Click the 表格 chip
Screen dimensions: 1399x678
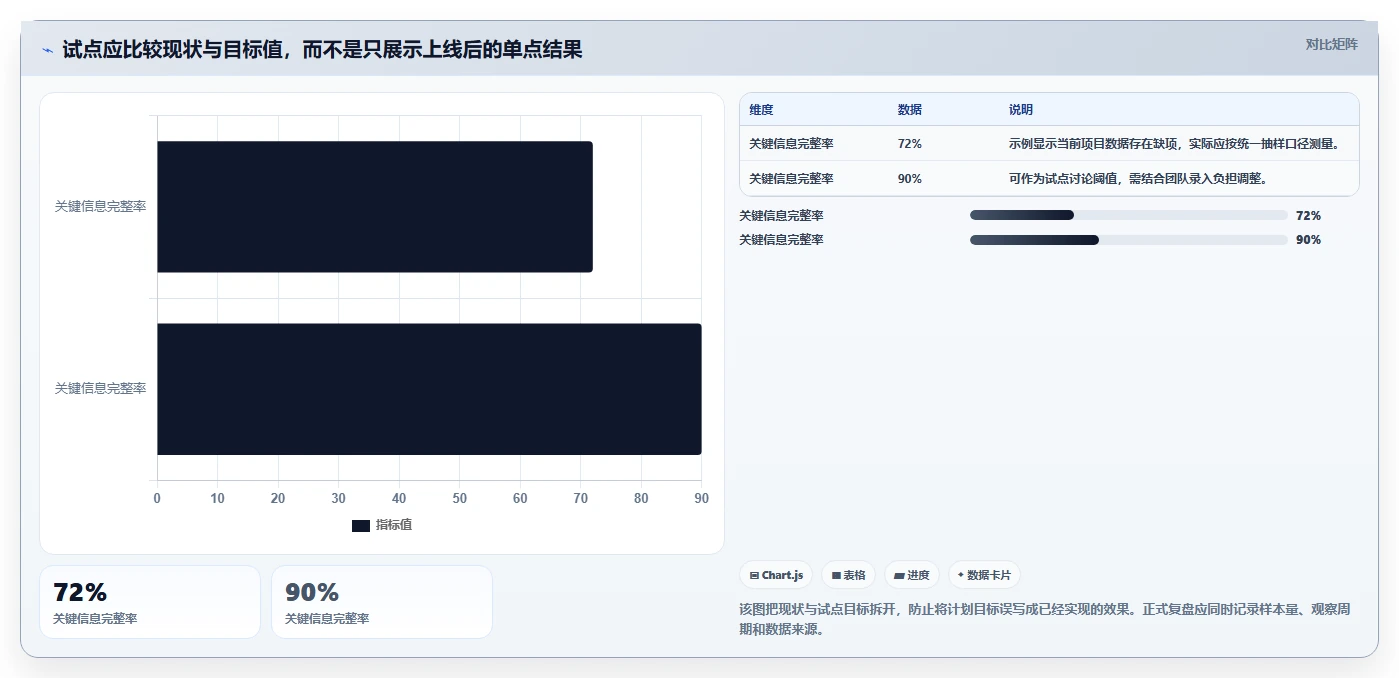[848, 575]
